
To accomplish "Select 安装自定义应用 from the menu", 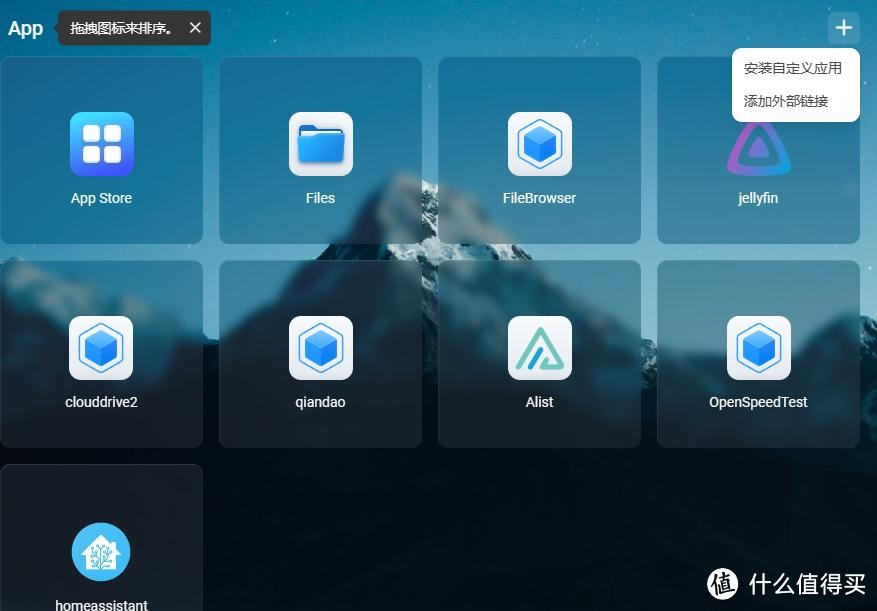I will click(793, 69).
